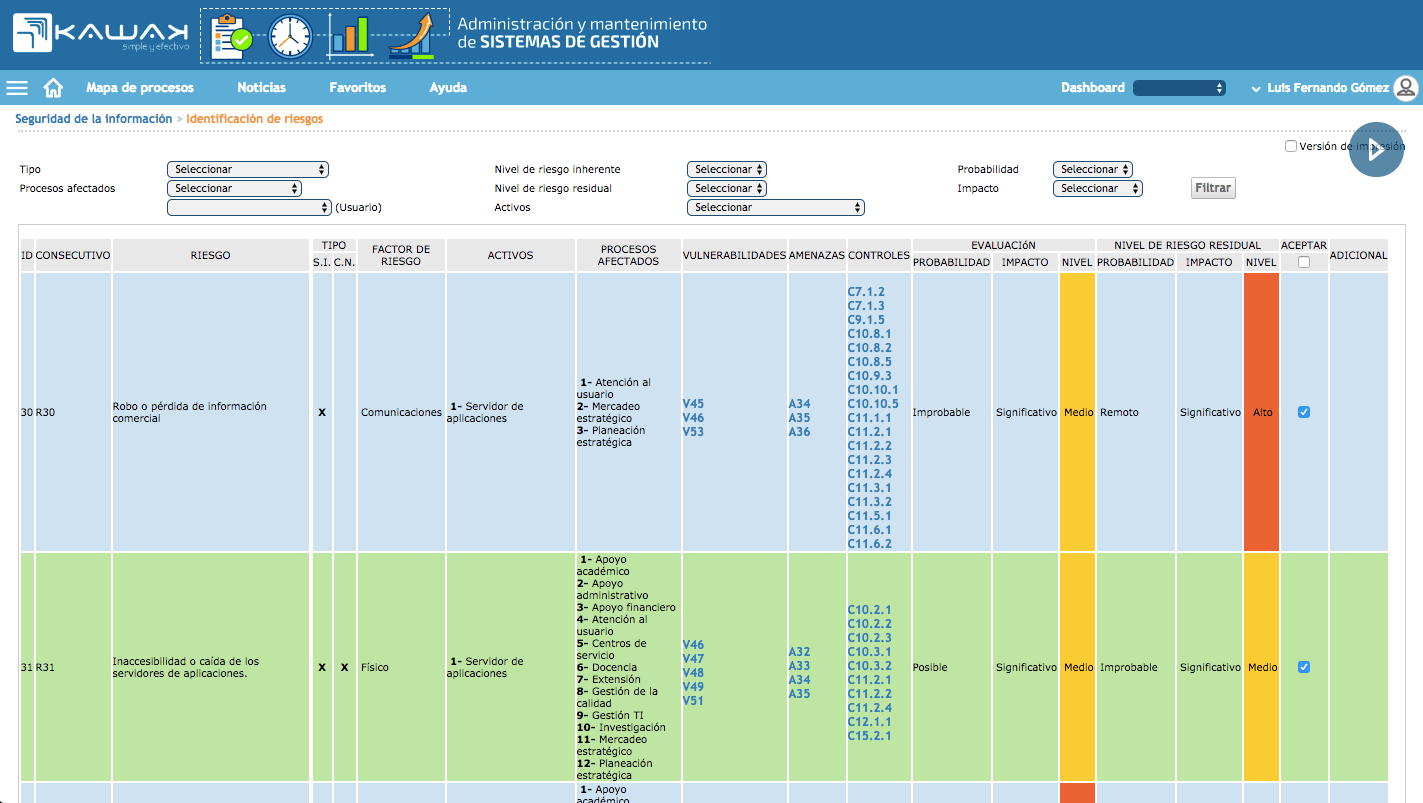Viewport: 1423px width, 803px height.
Task: Click the orange Alto residual level cell
Action: pyautogui.click(x=1262, y=412)
